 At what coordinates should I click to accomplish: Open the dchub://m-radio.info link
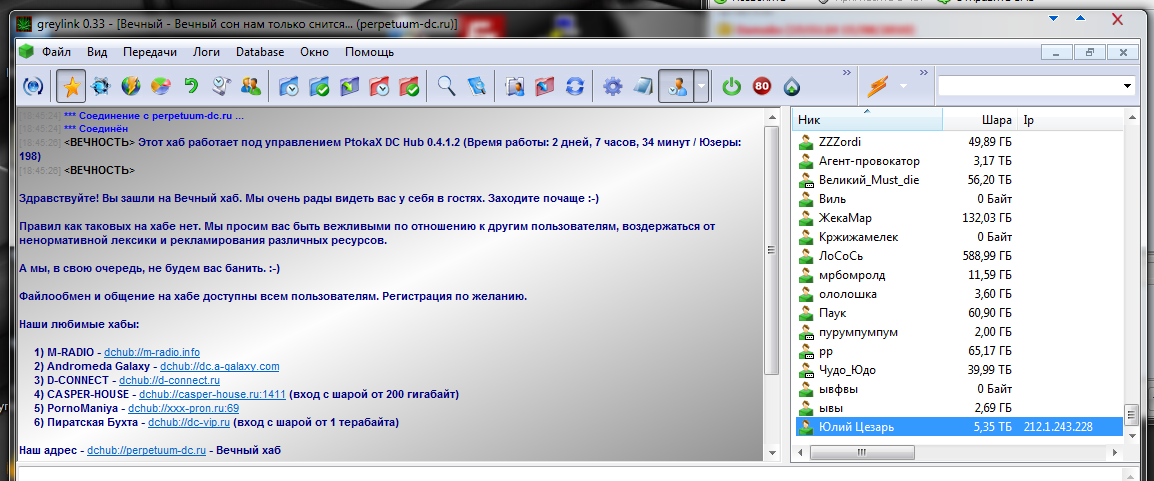pyautogui.click(x=152, y=352)
